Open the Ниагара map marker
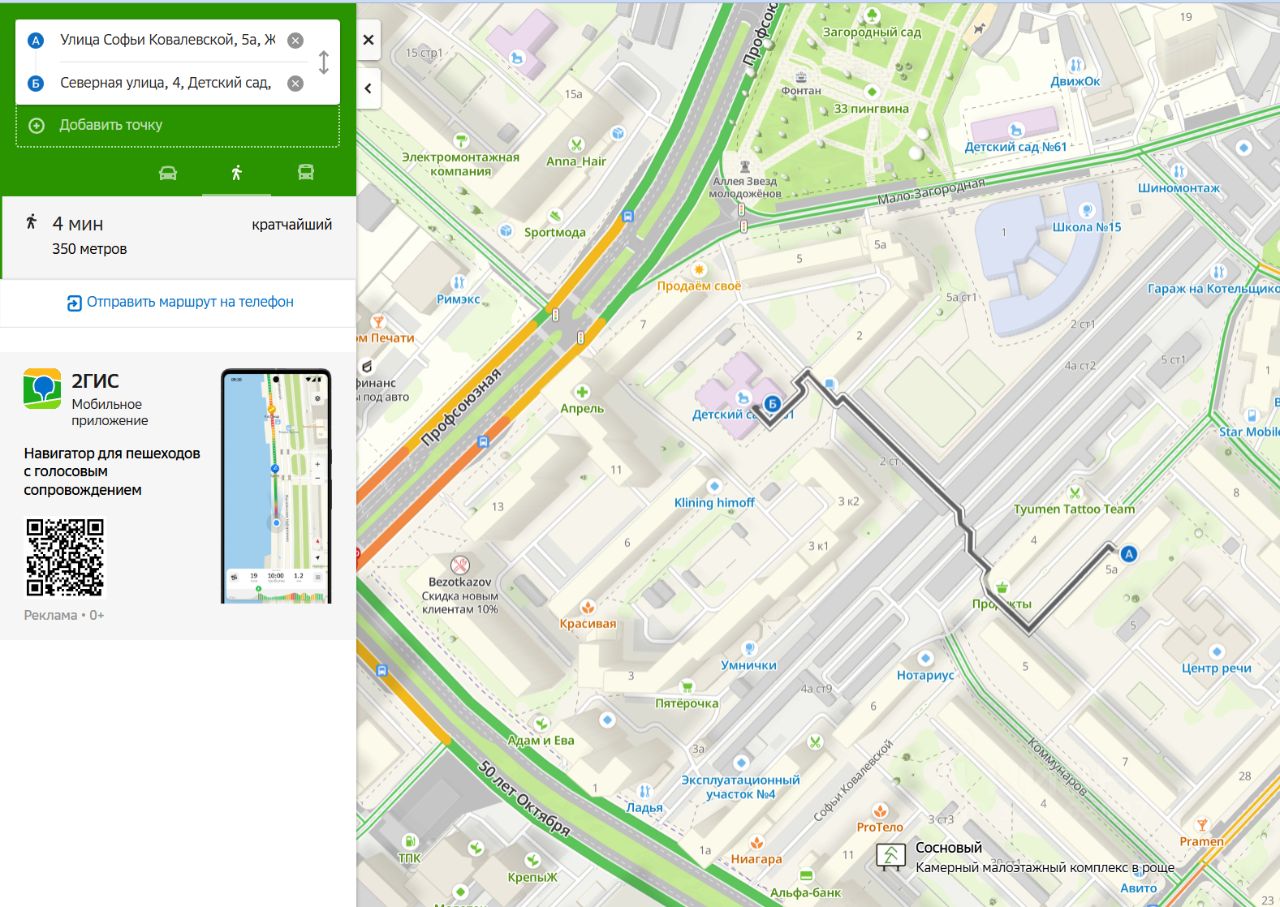The height and width of the screenshot is (907, 1280). 757,842
